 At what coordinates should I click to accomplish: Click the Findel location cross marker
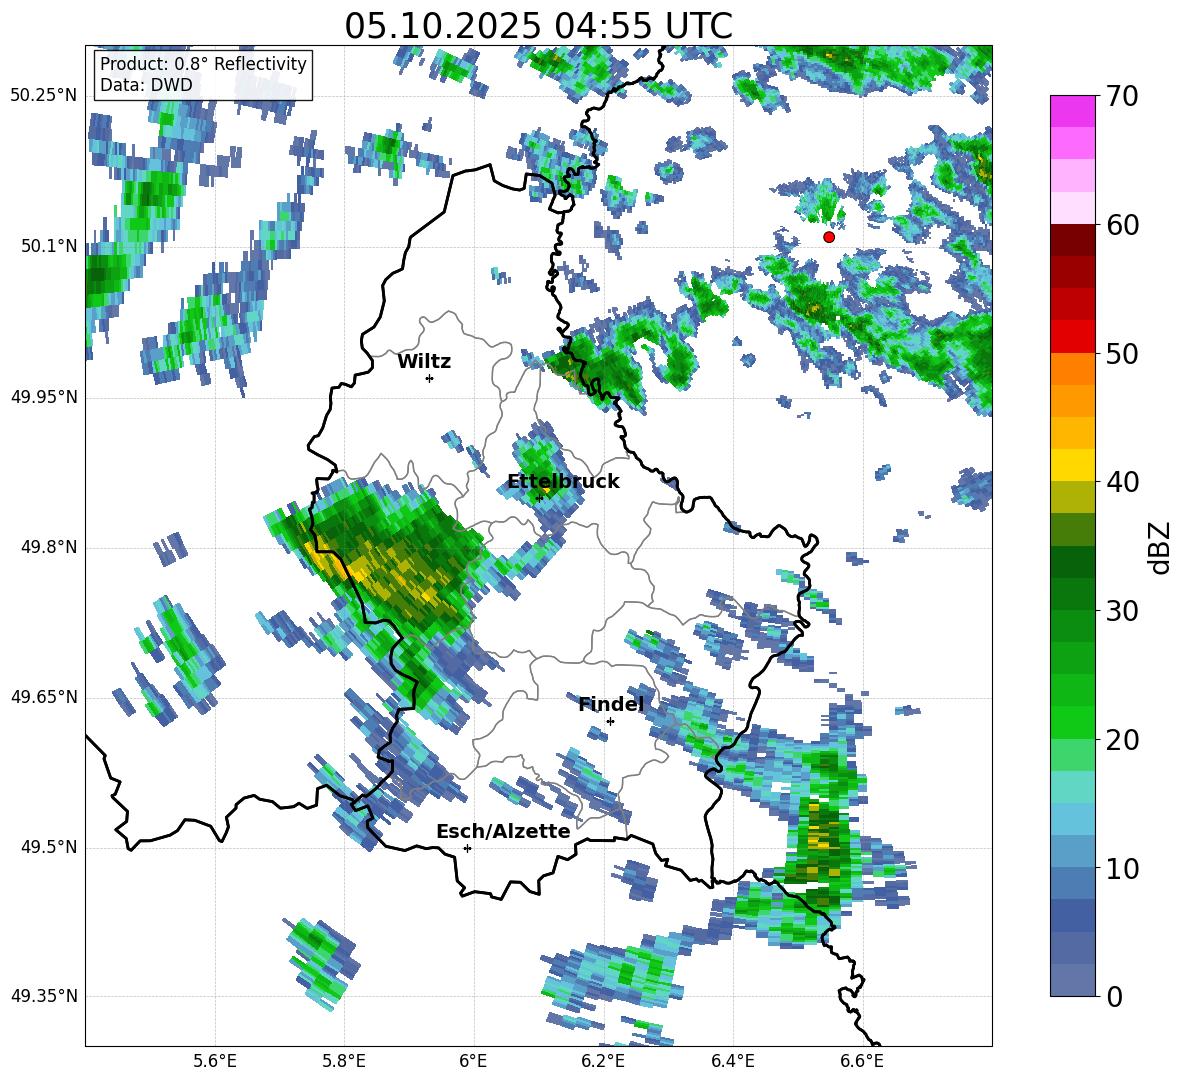click(610, 722)
